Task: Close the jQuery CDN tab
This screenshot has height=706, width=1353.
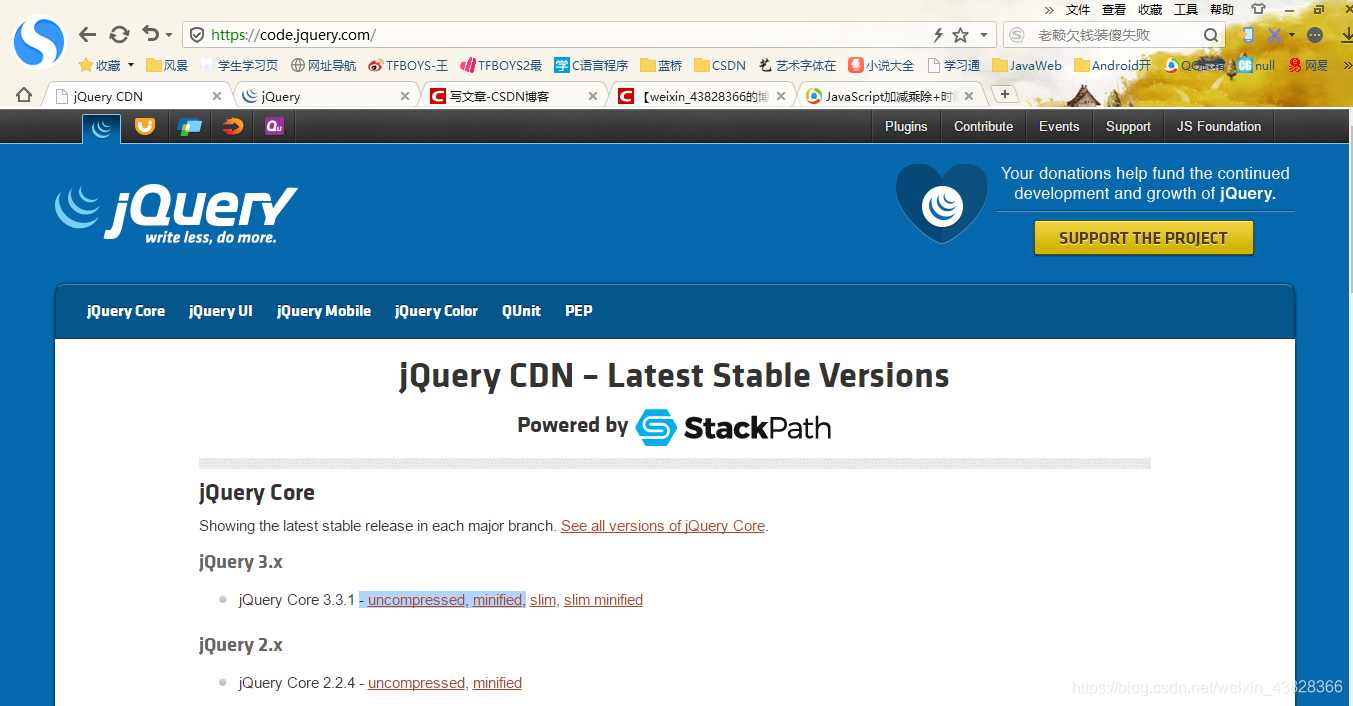Action: (217, 96)
